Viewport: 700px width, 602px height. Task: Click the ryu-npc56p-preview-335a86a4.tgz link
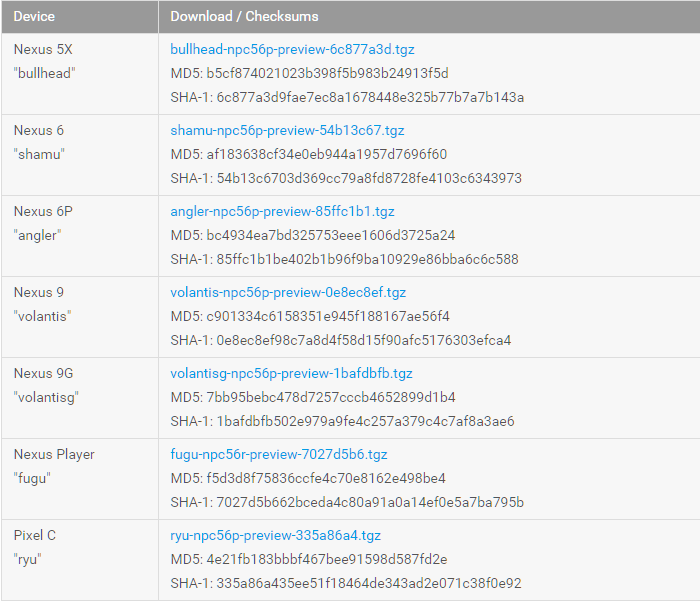coord(275,535)
